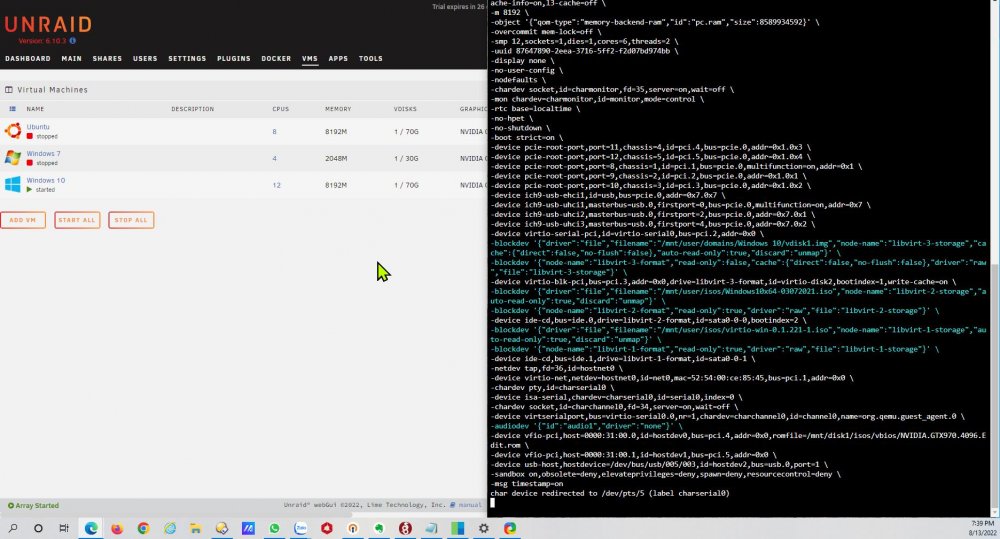The width and height of the screenshot is (1000, 539).
Task: Switch to the DOCKER page
Action: pos(276,59)
